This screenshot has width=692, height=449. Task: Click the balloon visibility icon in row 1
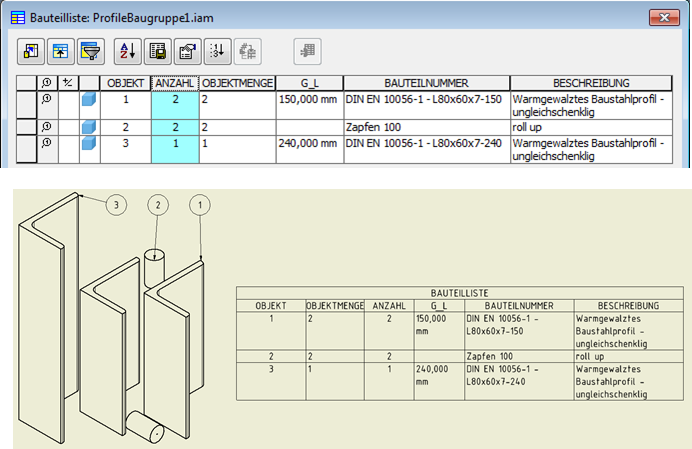tap(46, 99)
